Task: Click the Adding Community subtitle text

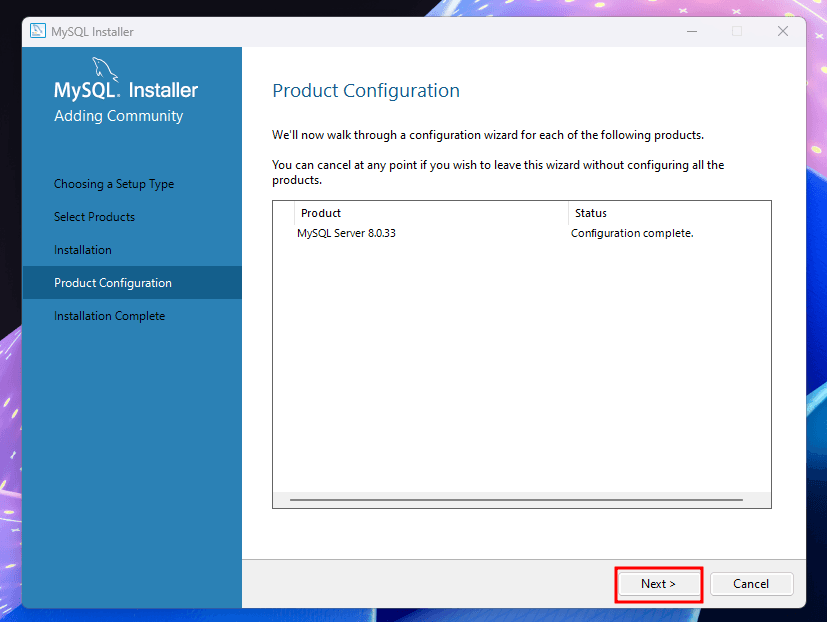Action: 119,116
